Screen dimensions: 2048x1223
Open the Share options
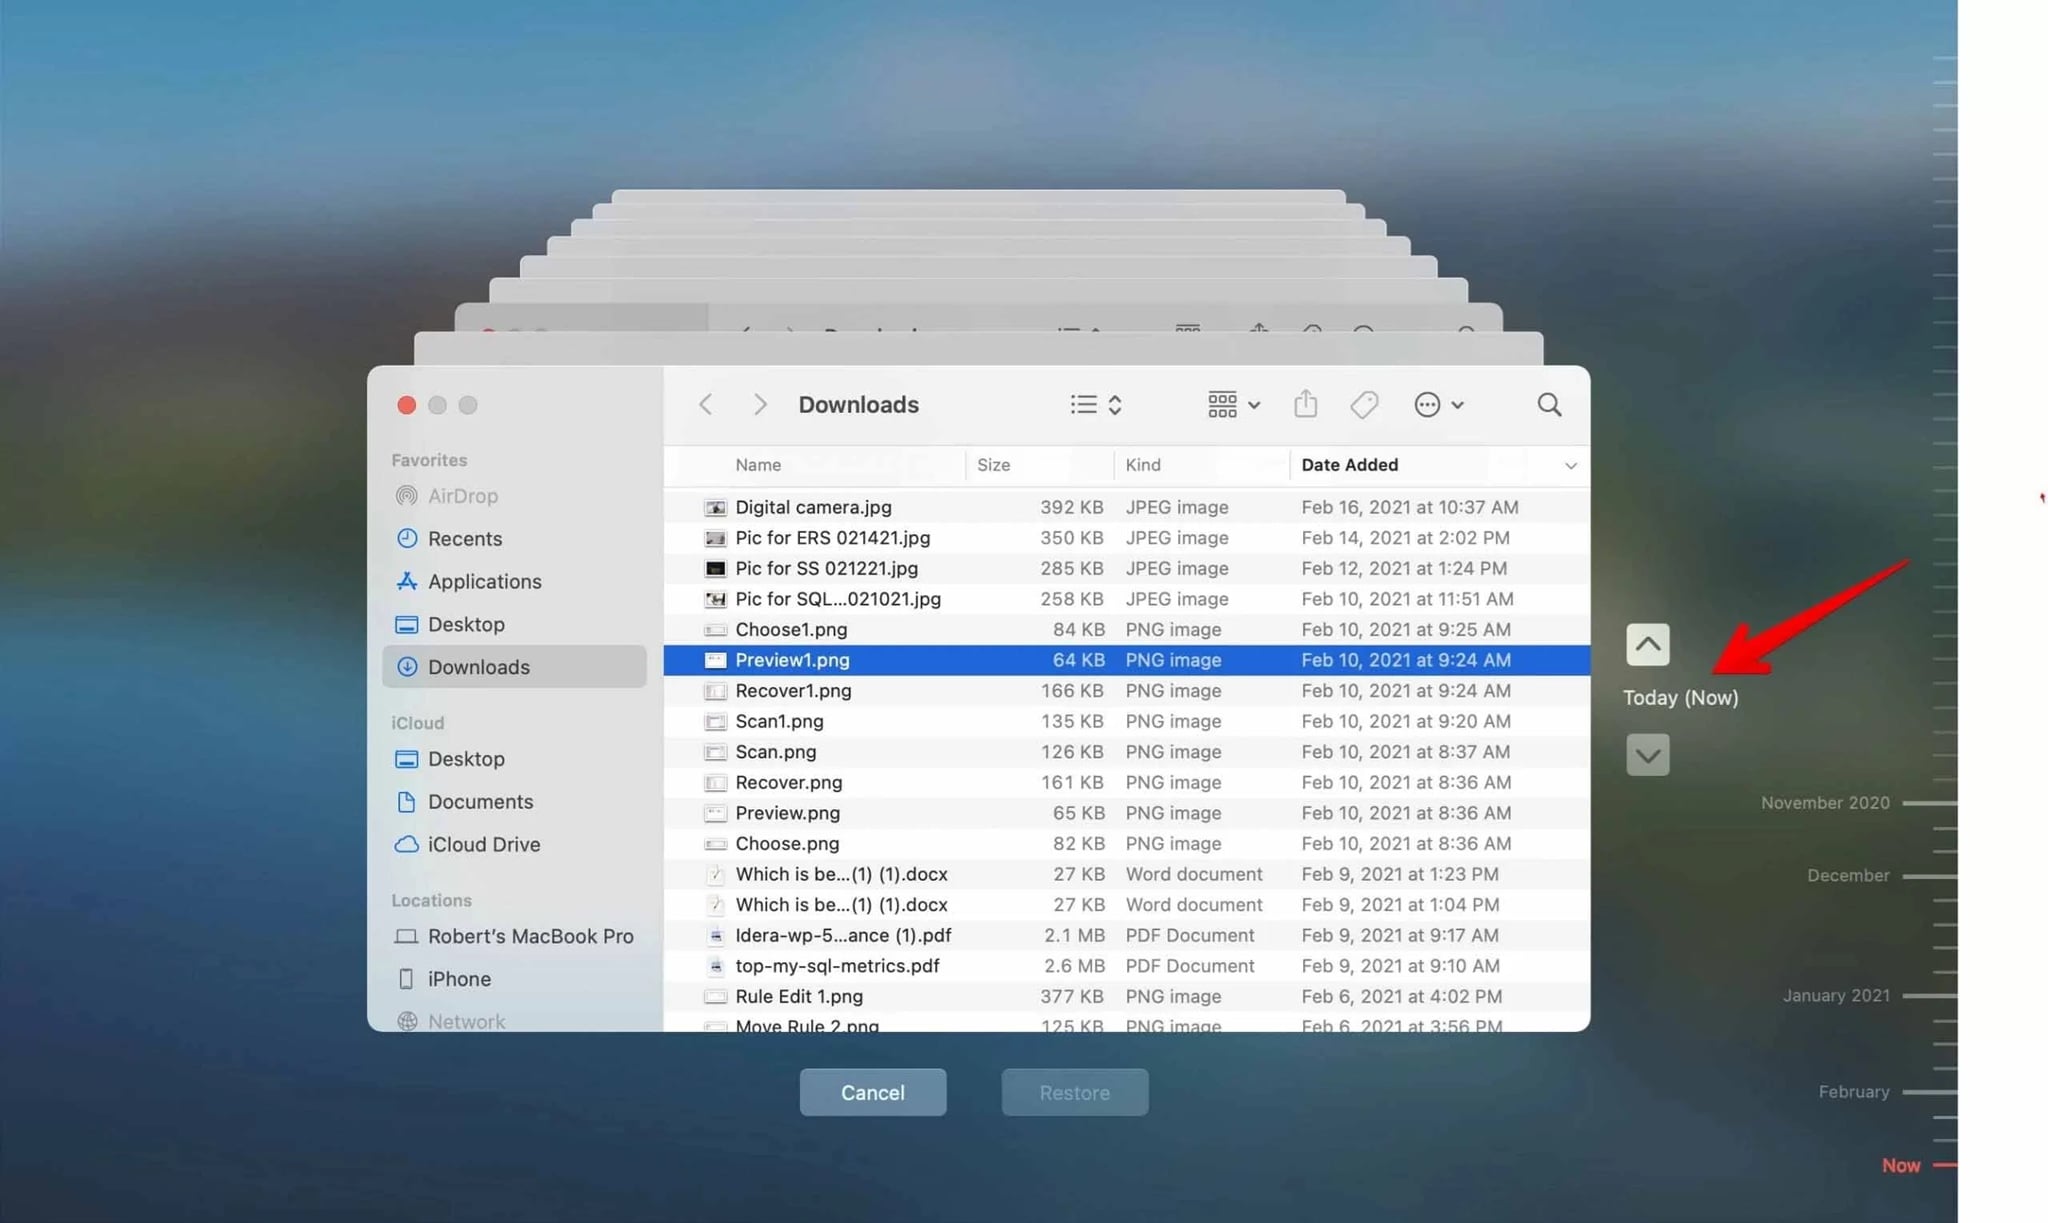pyautogui.click(x=1306, y=404)
